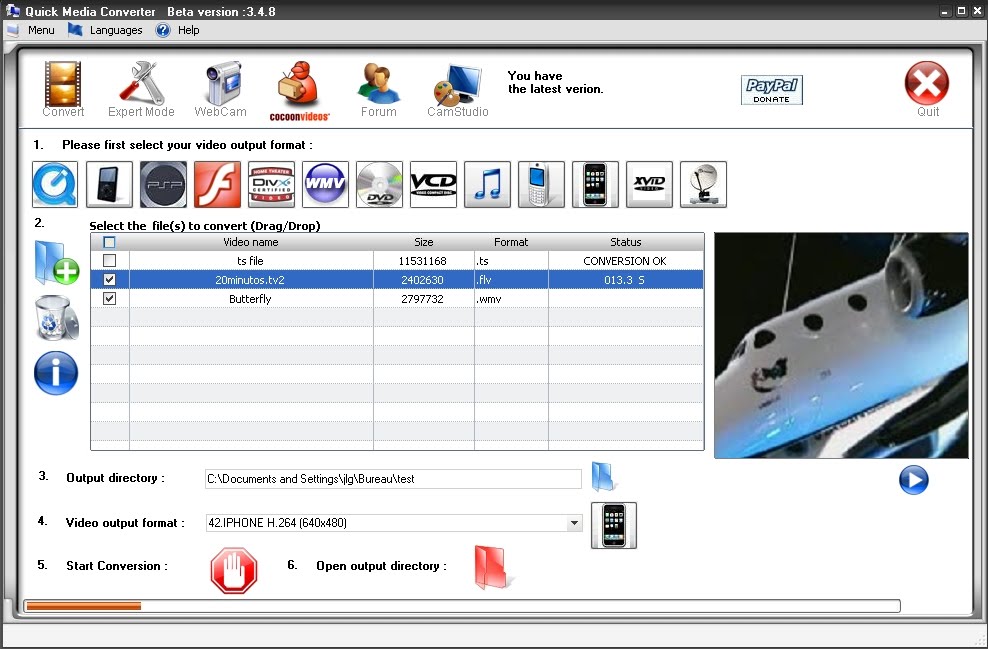Choose the PSP output format

(162, 184)
